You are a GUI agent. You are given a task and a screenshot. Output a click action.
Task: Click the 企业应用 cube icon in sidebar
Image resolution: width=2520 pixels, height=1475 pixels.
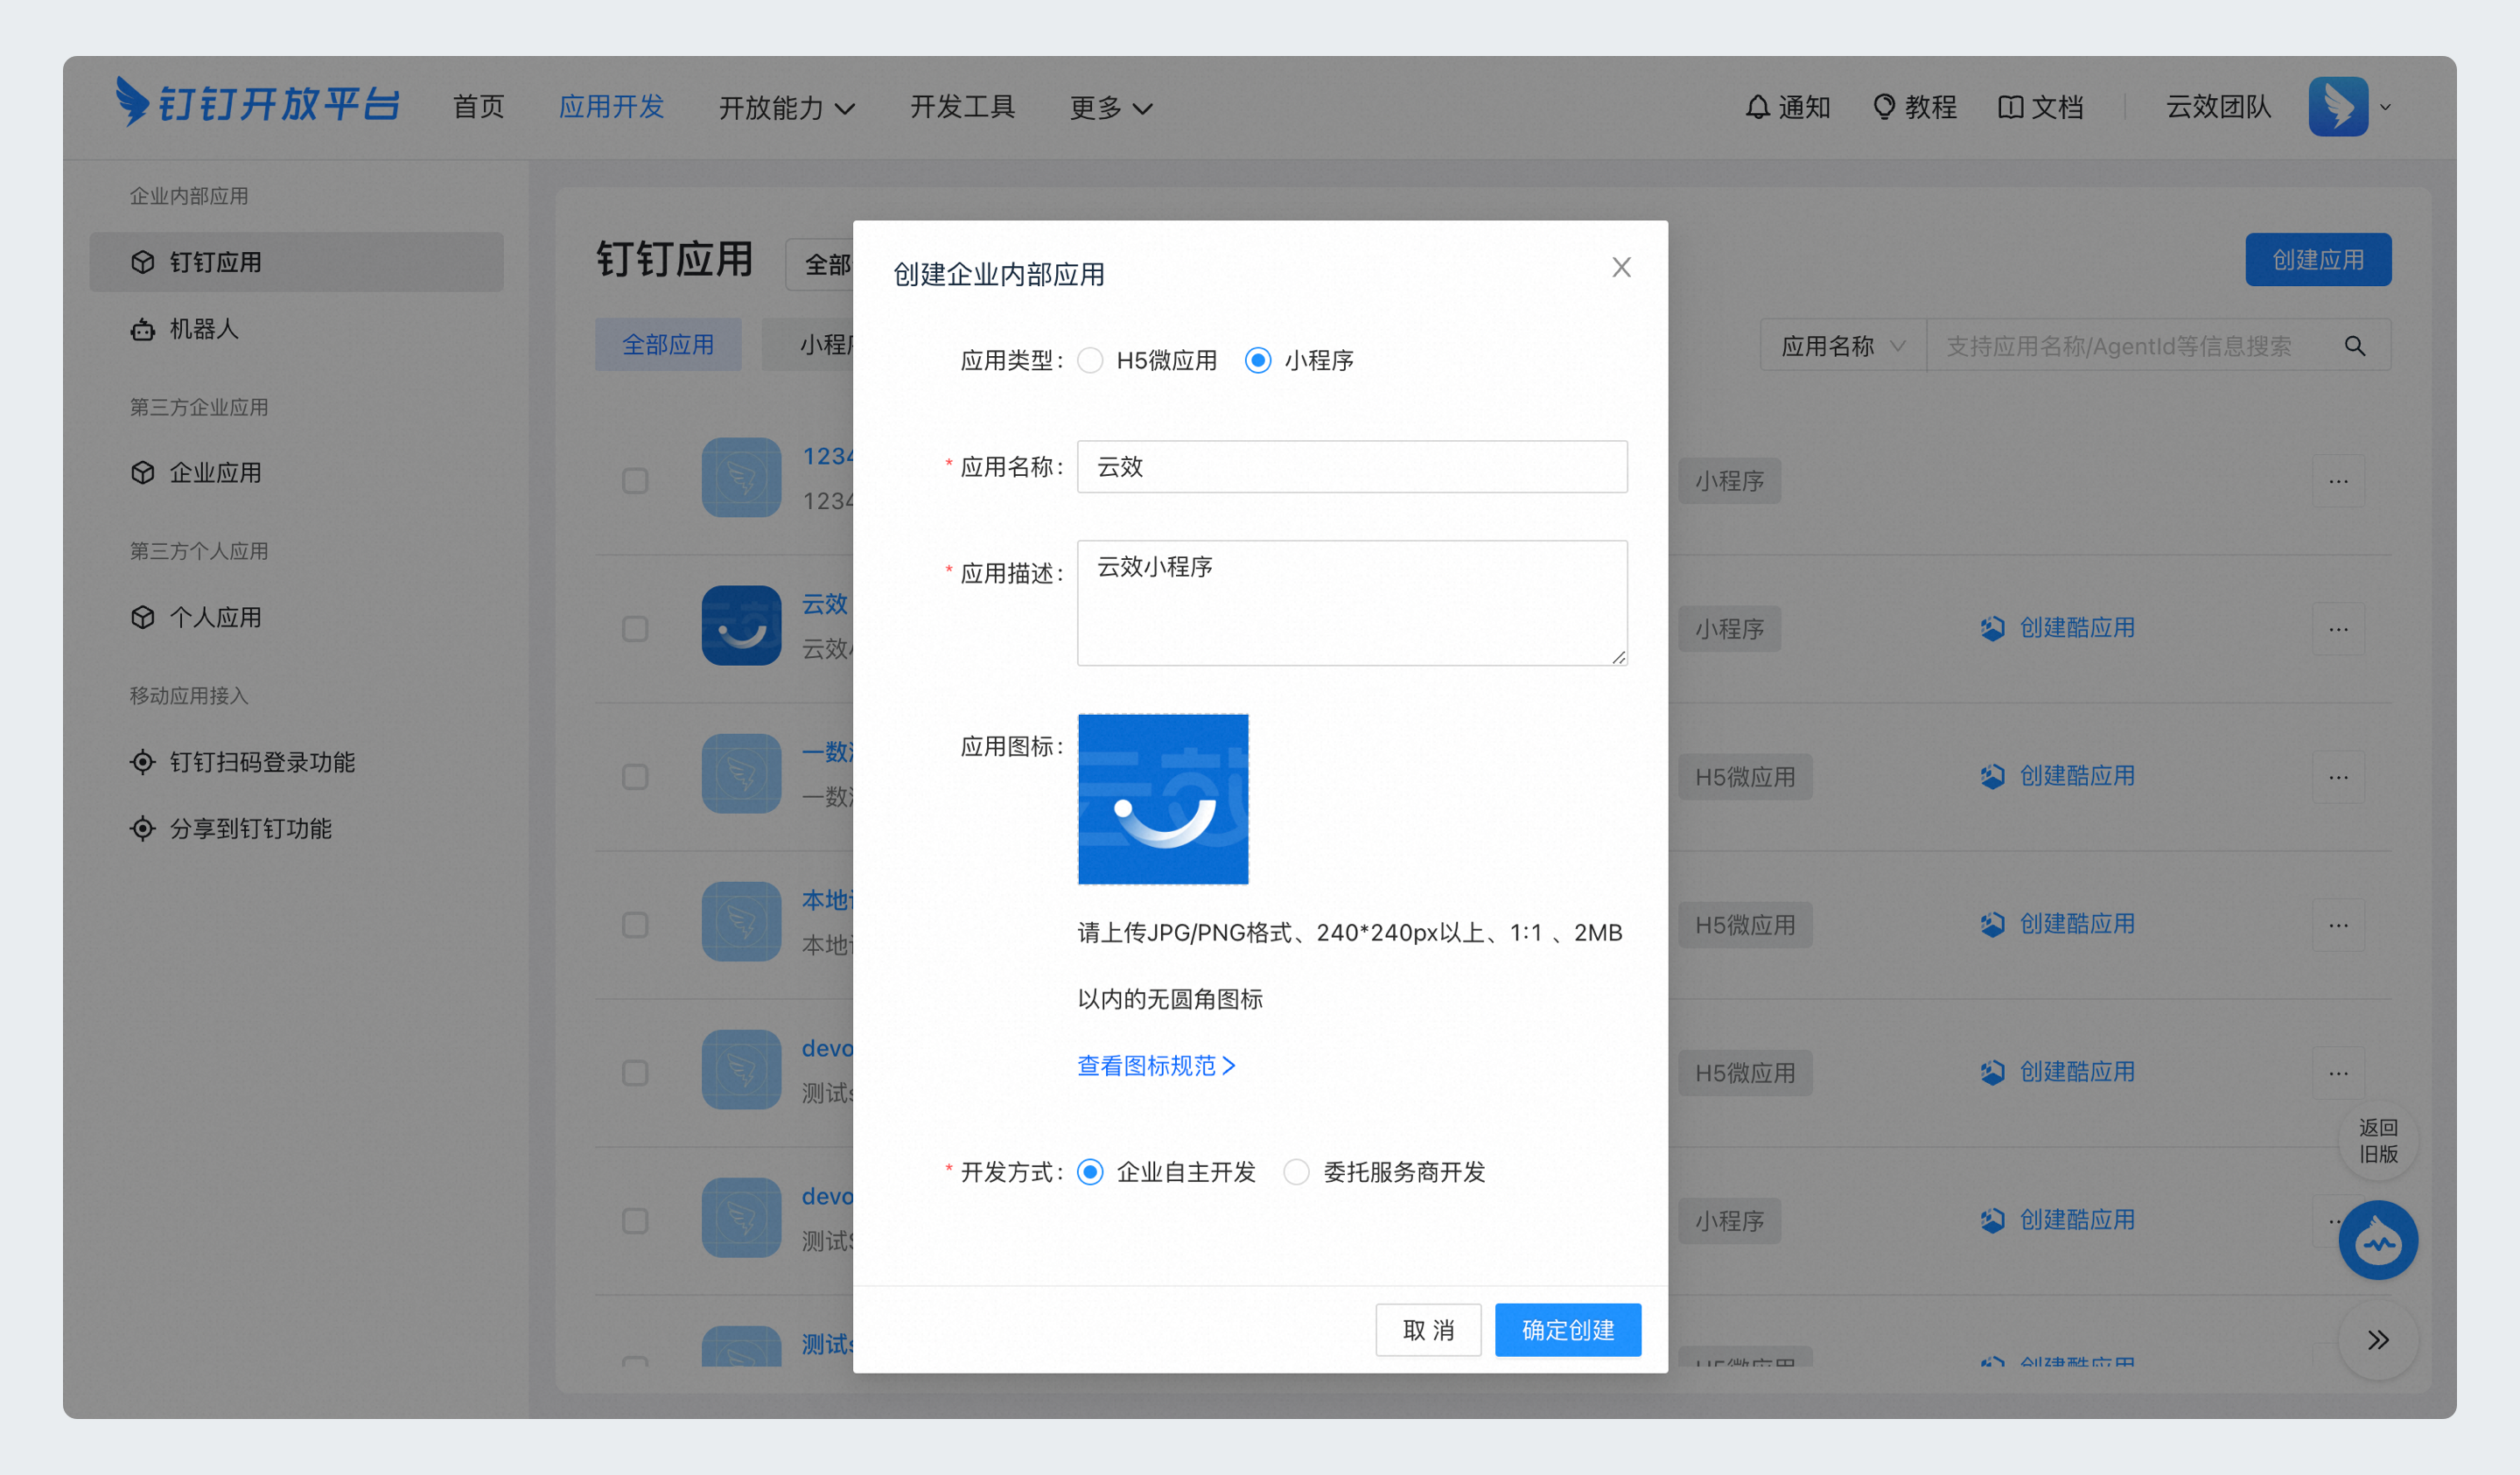click(x=143, y=472)
